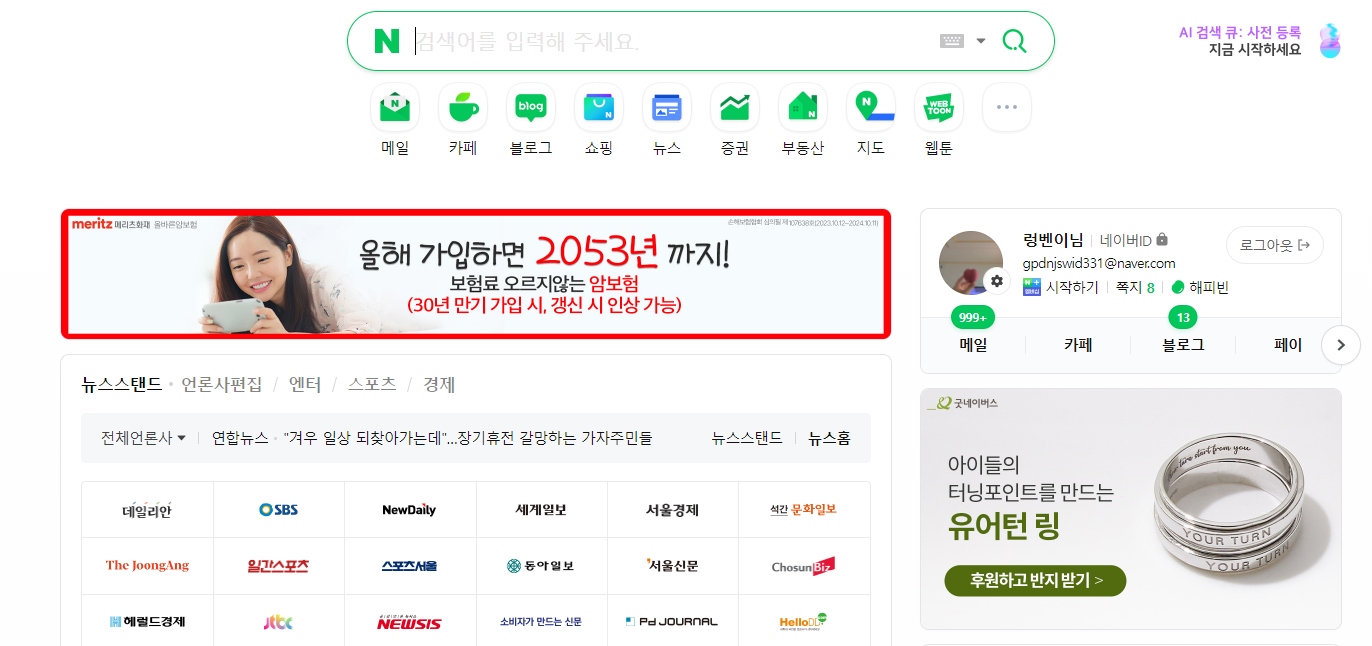Open 메일 with the 999+ badge in profile card
1372x646 pixels.
(973, 345)
